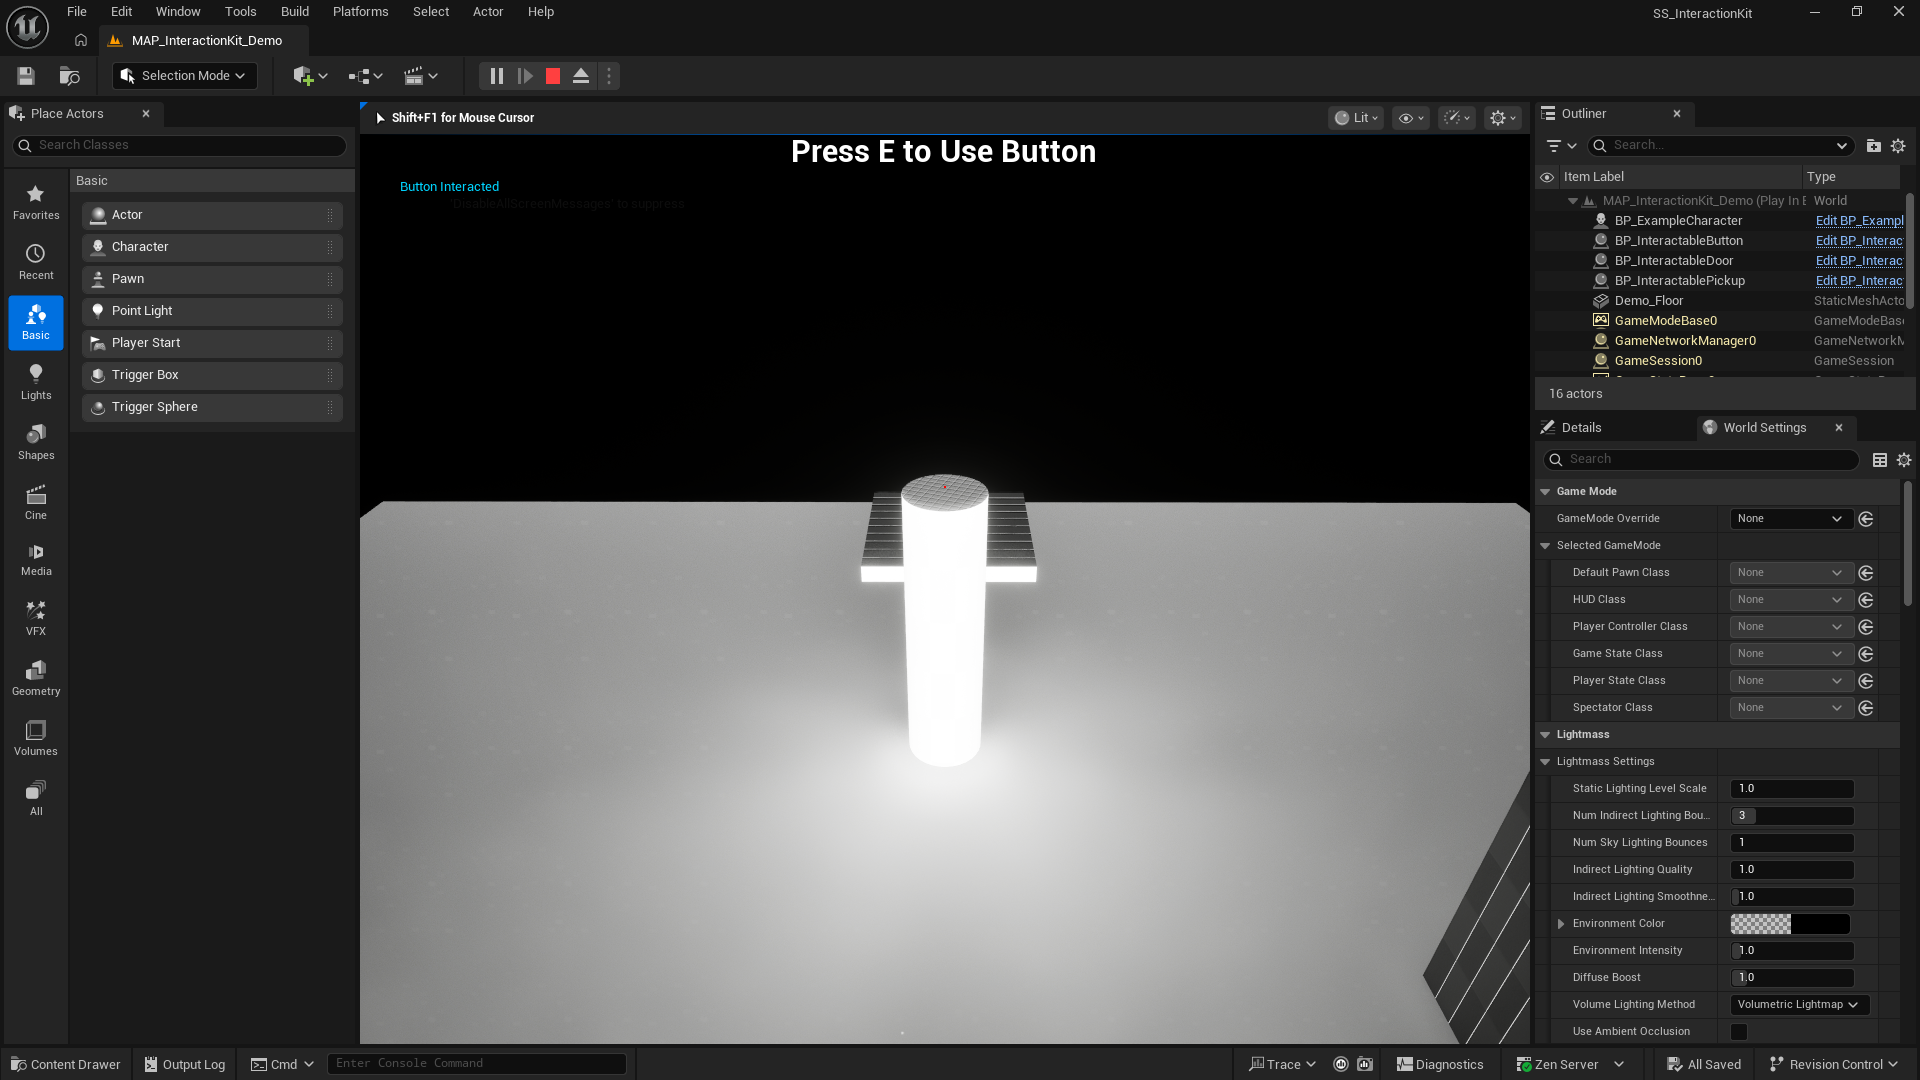This screenshot has width=1920, height=1080.
Task: Open the Output Log
Action: pos(185,1065)
